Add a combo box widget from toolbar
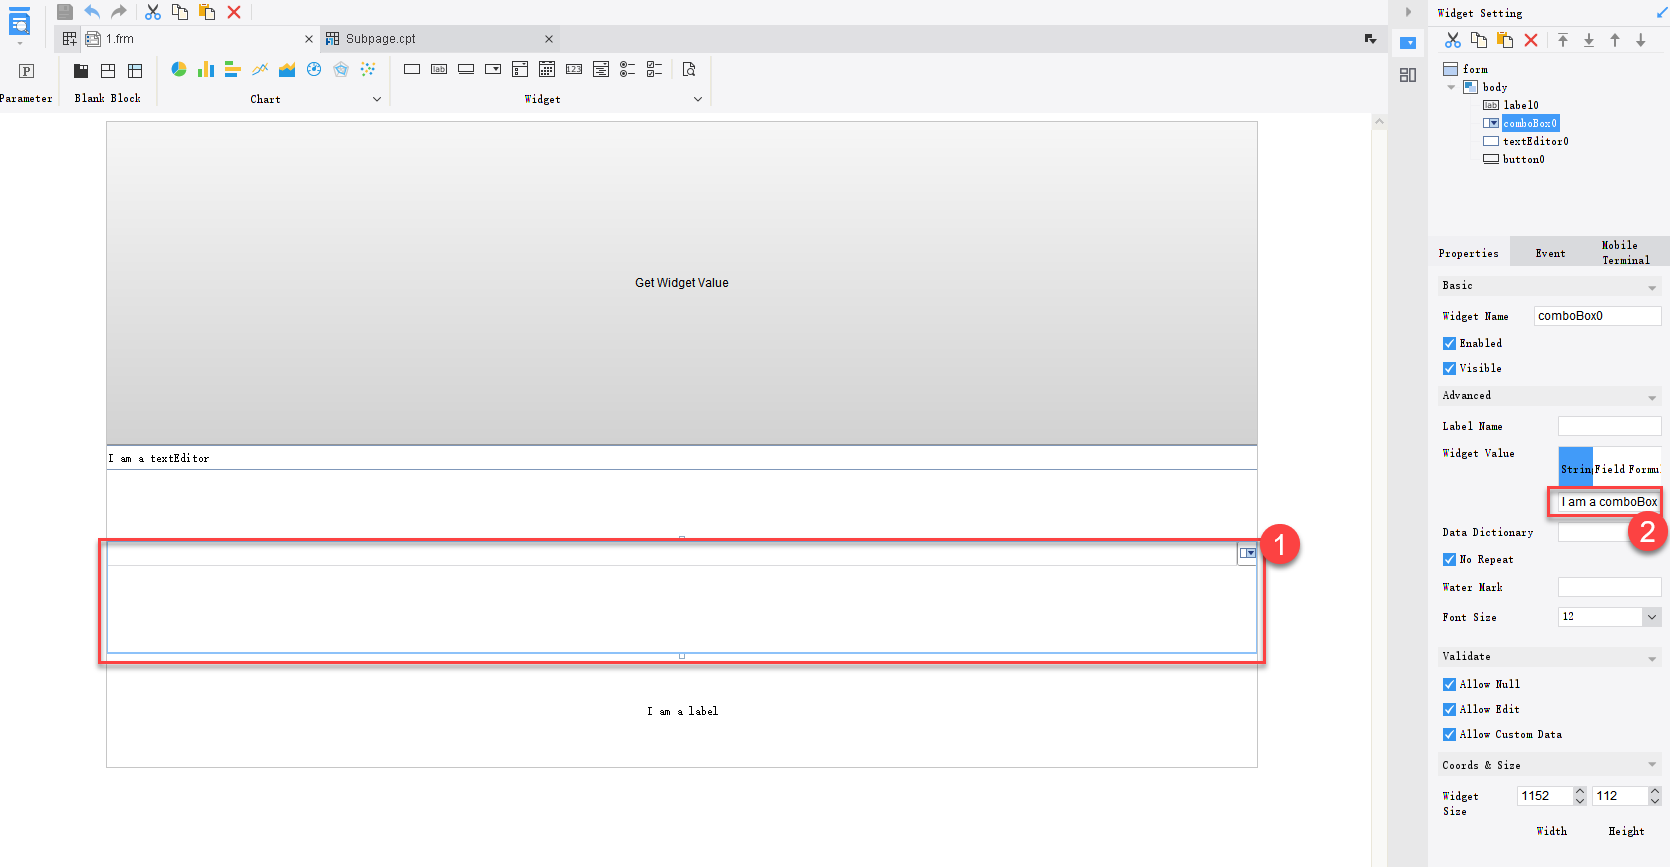 pyautogui.click(x=493, y=69)
